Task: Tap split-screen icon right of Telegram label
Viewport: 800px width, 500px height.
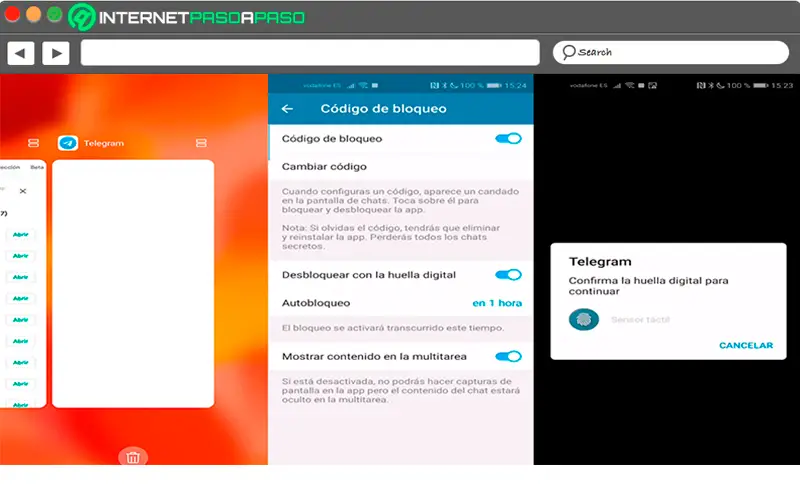Action: tap(201, 143)
